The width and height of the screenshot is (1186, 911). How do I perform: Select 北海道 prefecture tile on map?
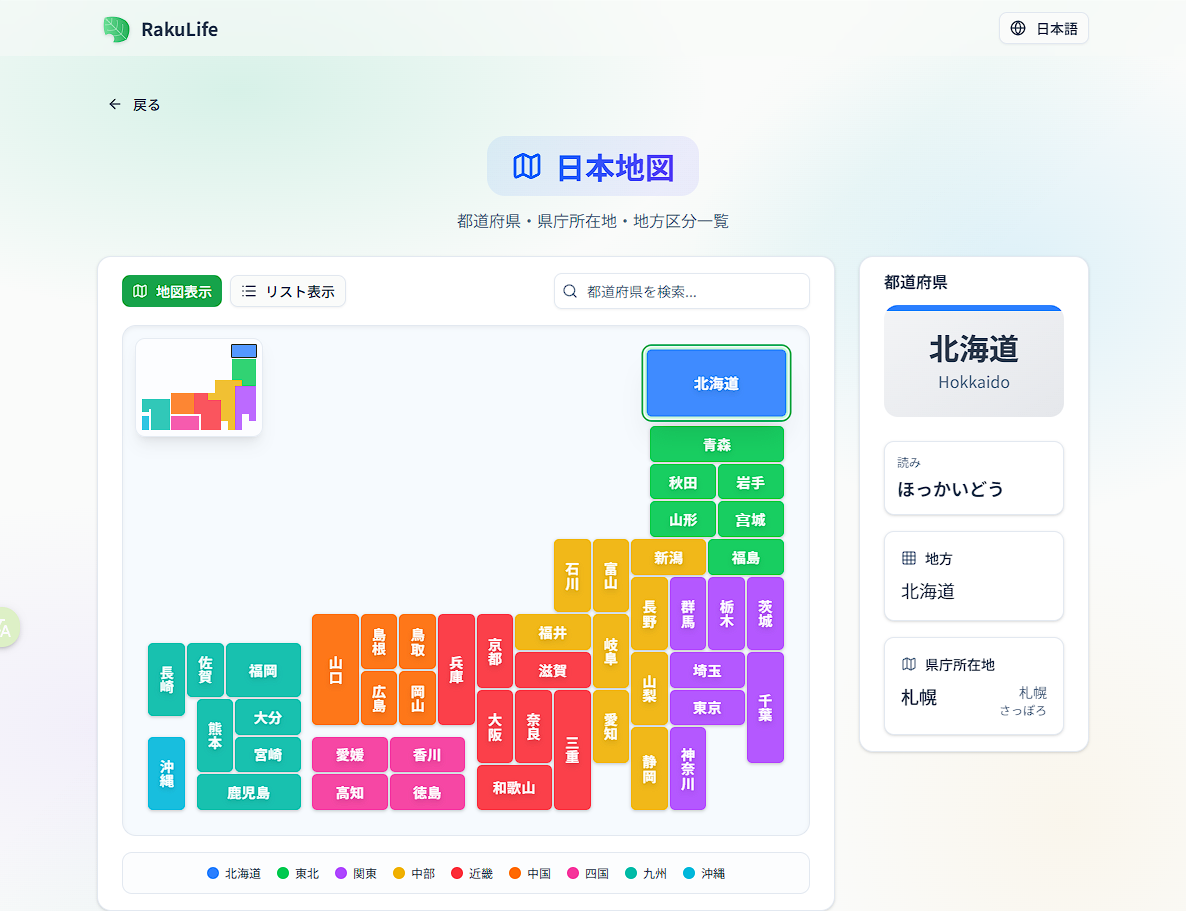716,383
